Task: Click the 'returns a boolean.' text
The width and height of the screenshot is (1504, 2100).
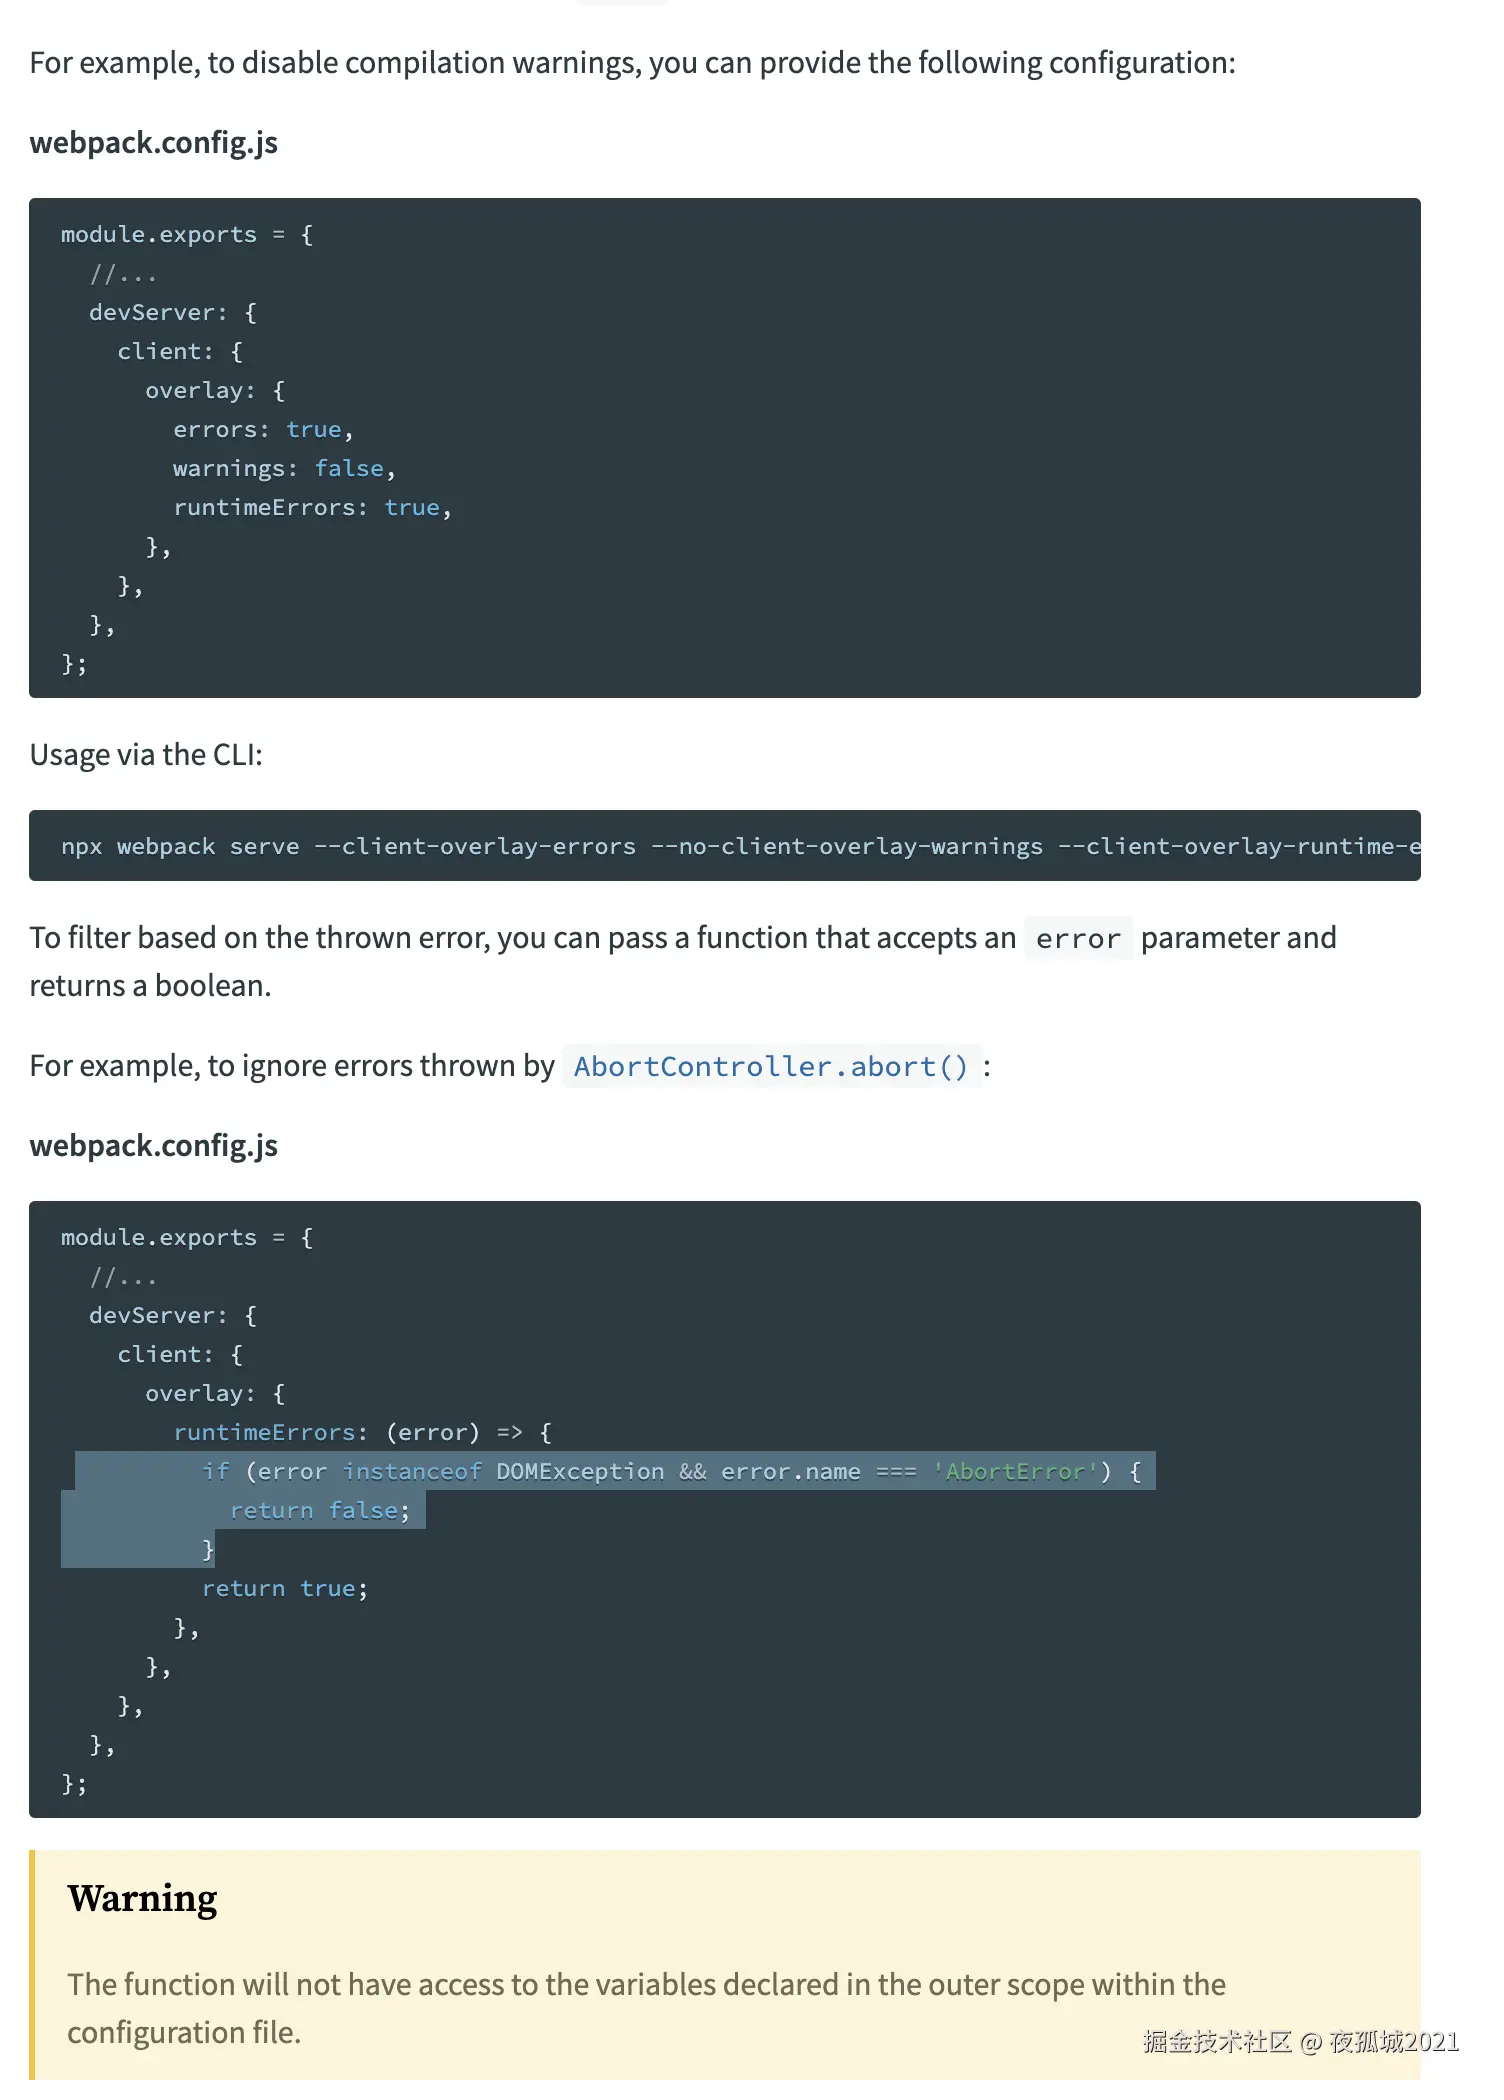Action: [150, 986]
